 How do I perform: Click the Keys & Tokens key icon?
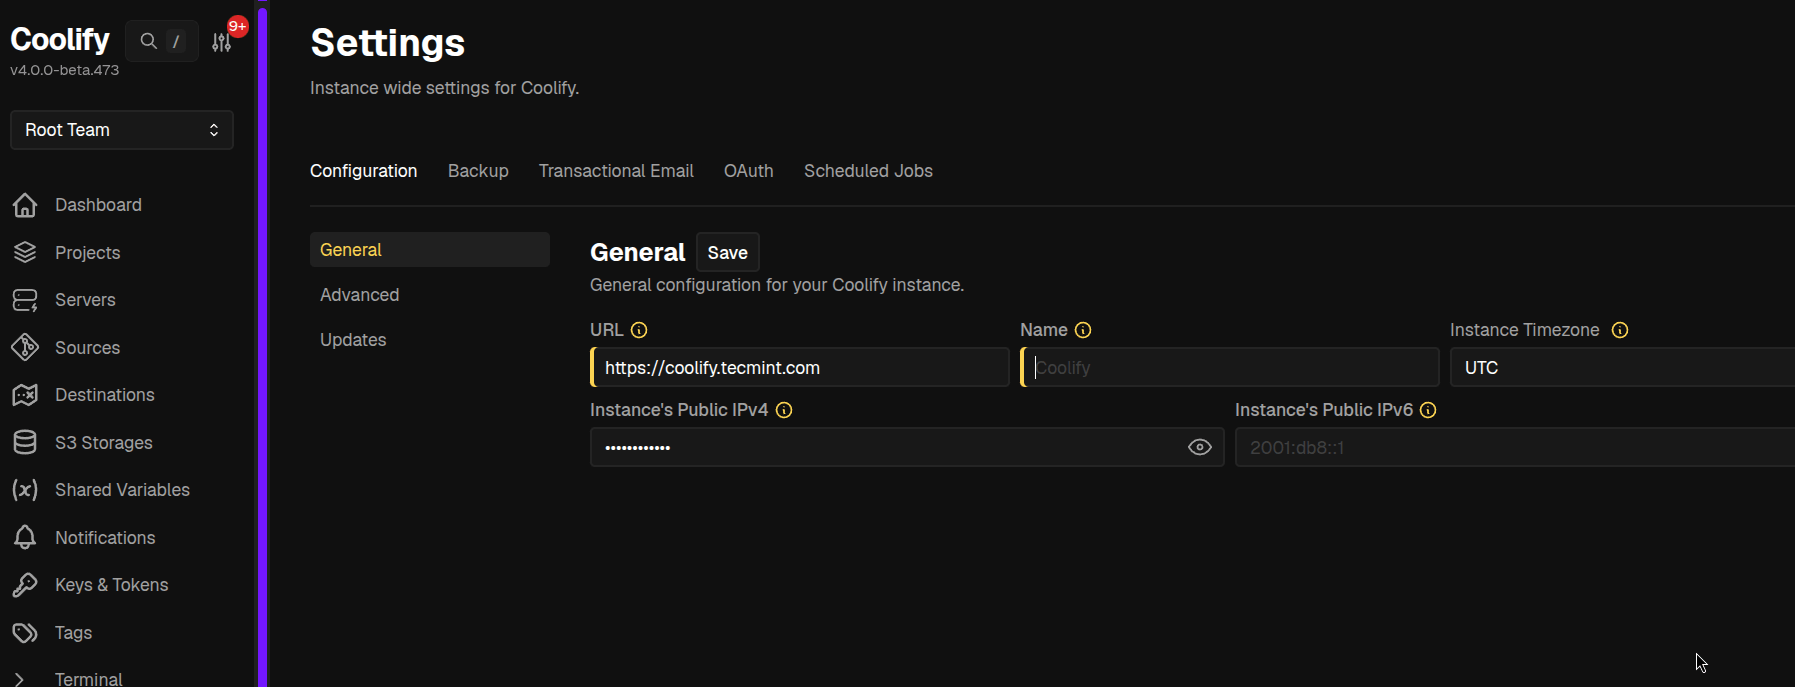point(25,585)
